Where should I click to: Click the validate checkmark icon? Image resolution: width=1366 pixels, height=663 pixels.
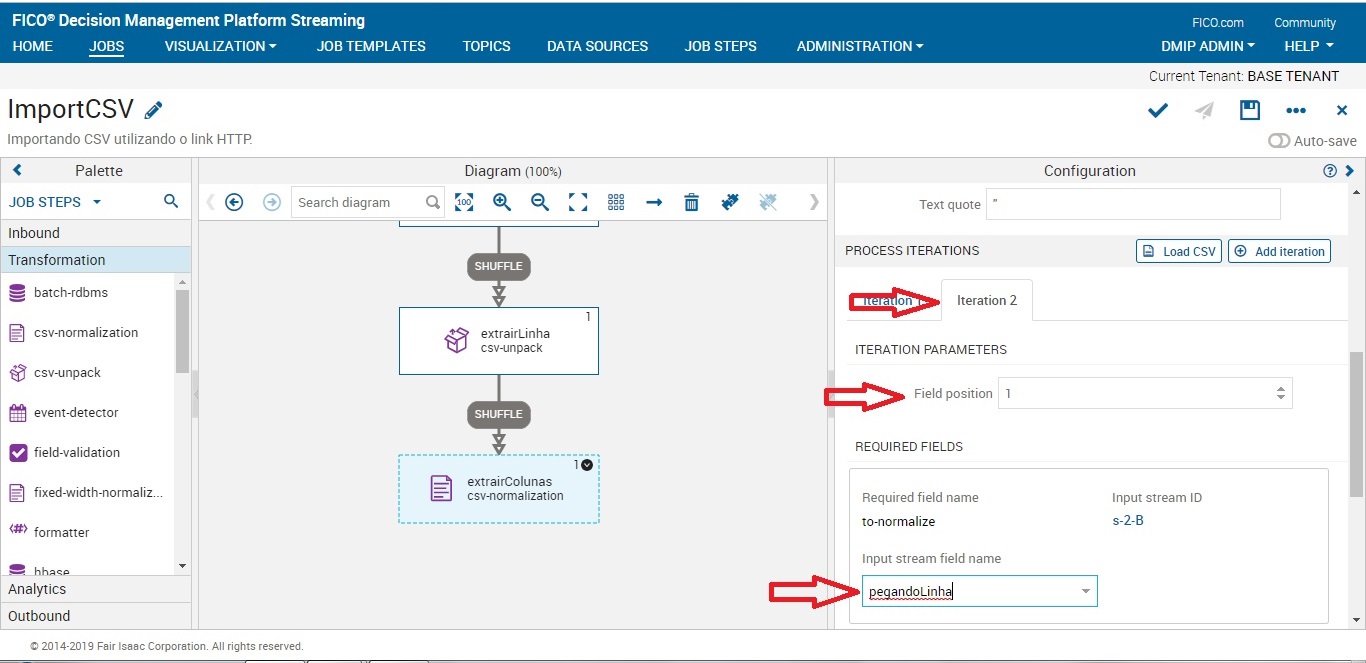pos(1158,110)
